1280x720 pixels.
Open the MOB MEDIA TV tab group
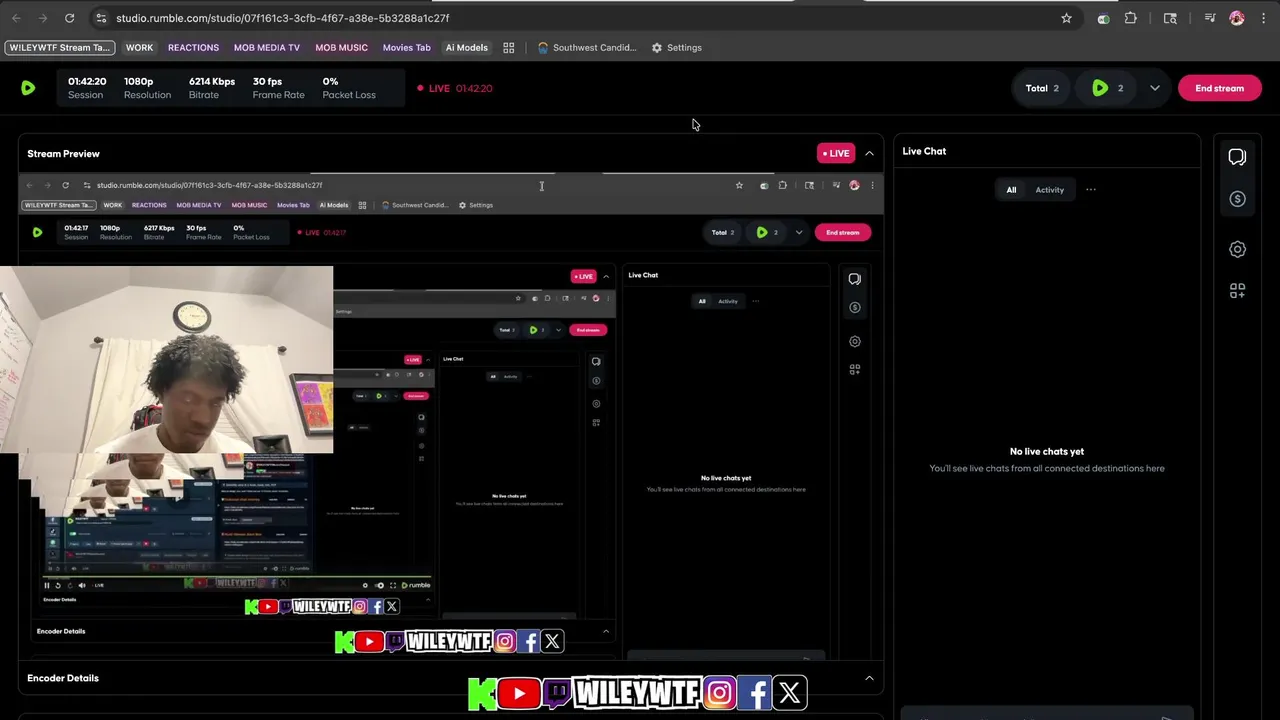(x=267, y=47)
